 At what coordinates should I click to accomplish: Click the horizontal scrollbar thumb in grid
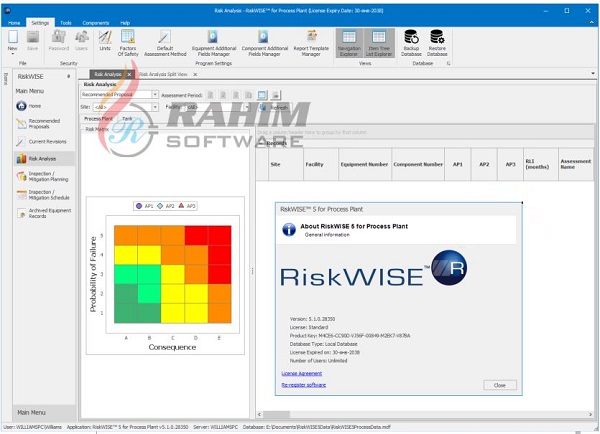[277, 414]
